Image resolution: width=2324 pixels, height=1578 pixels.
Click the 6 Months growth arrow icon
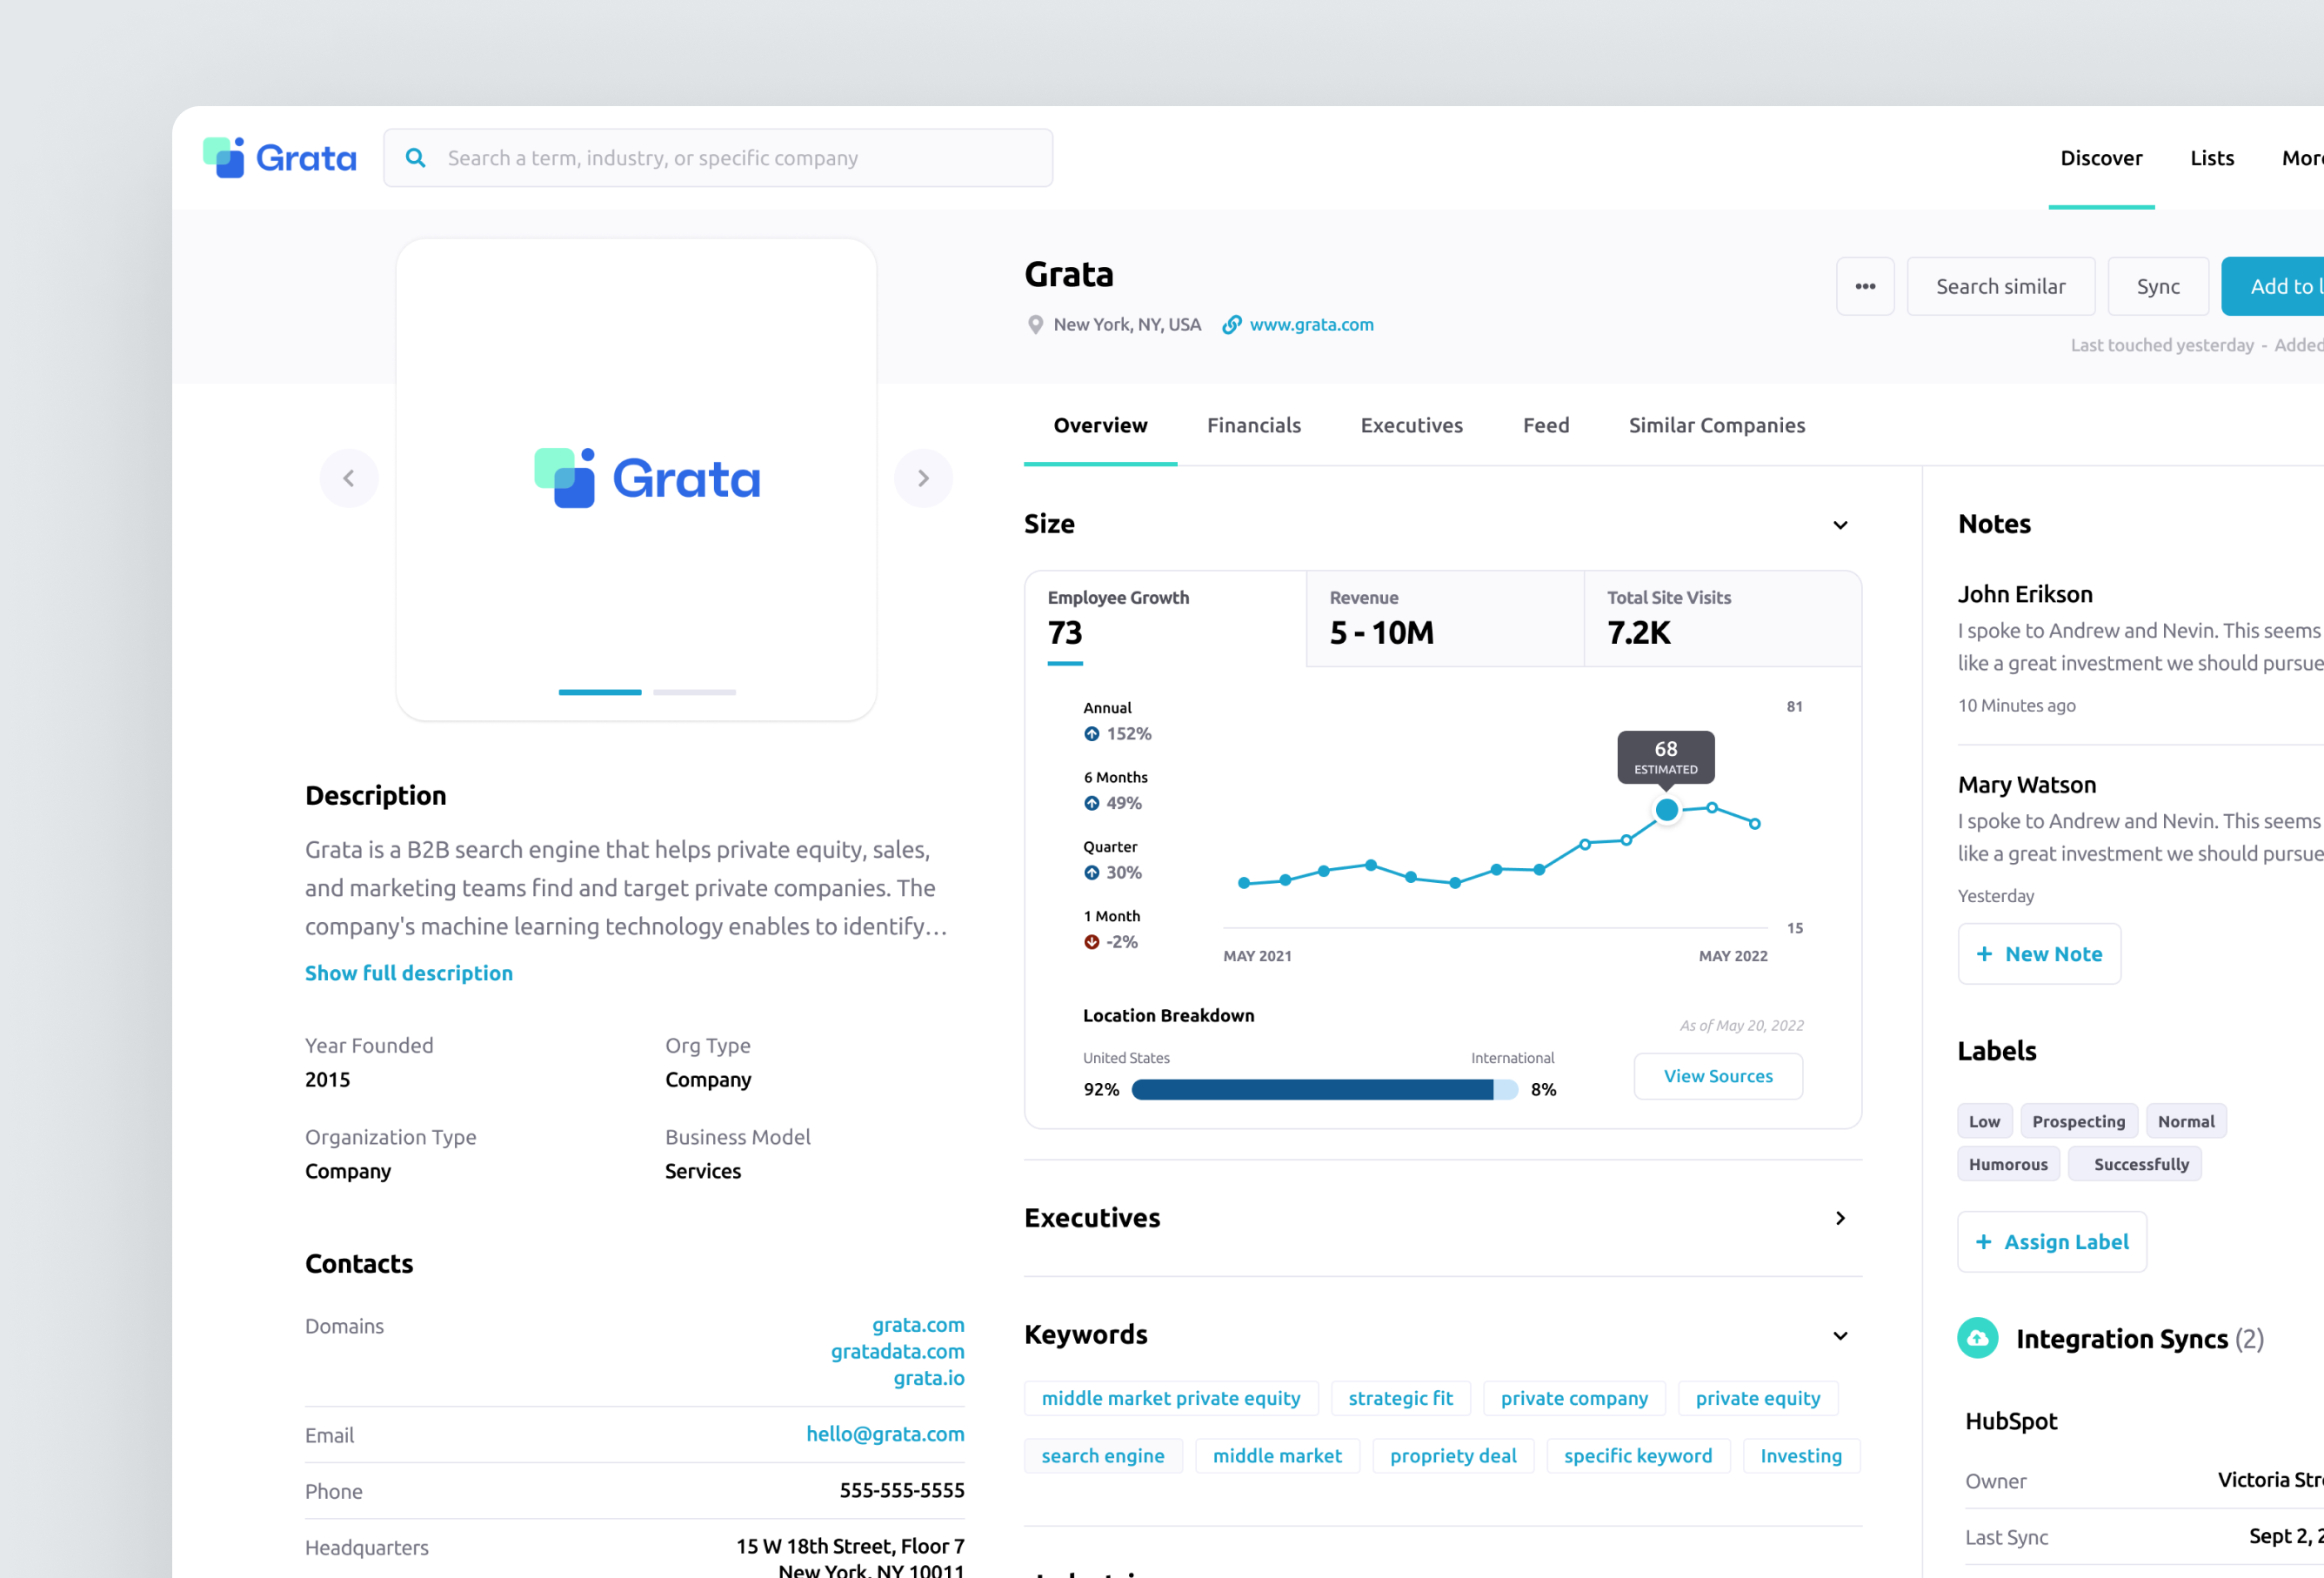coord(1091,804)
